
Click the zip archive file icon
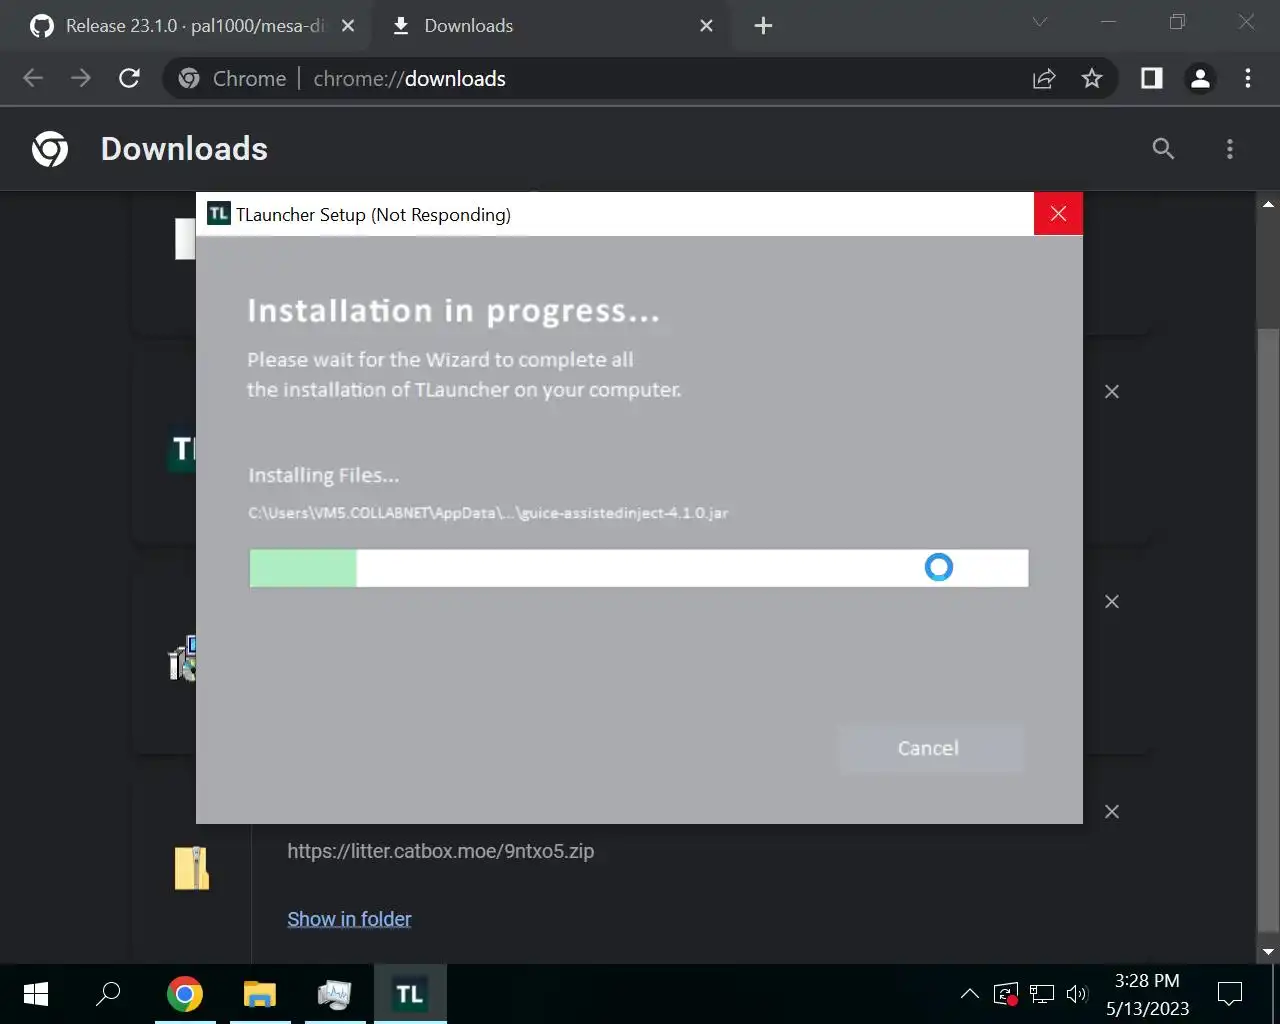[x=192, y=868]
